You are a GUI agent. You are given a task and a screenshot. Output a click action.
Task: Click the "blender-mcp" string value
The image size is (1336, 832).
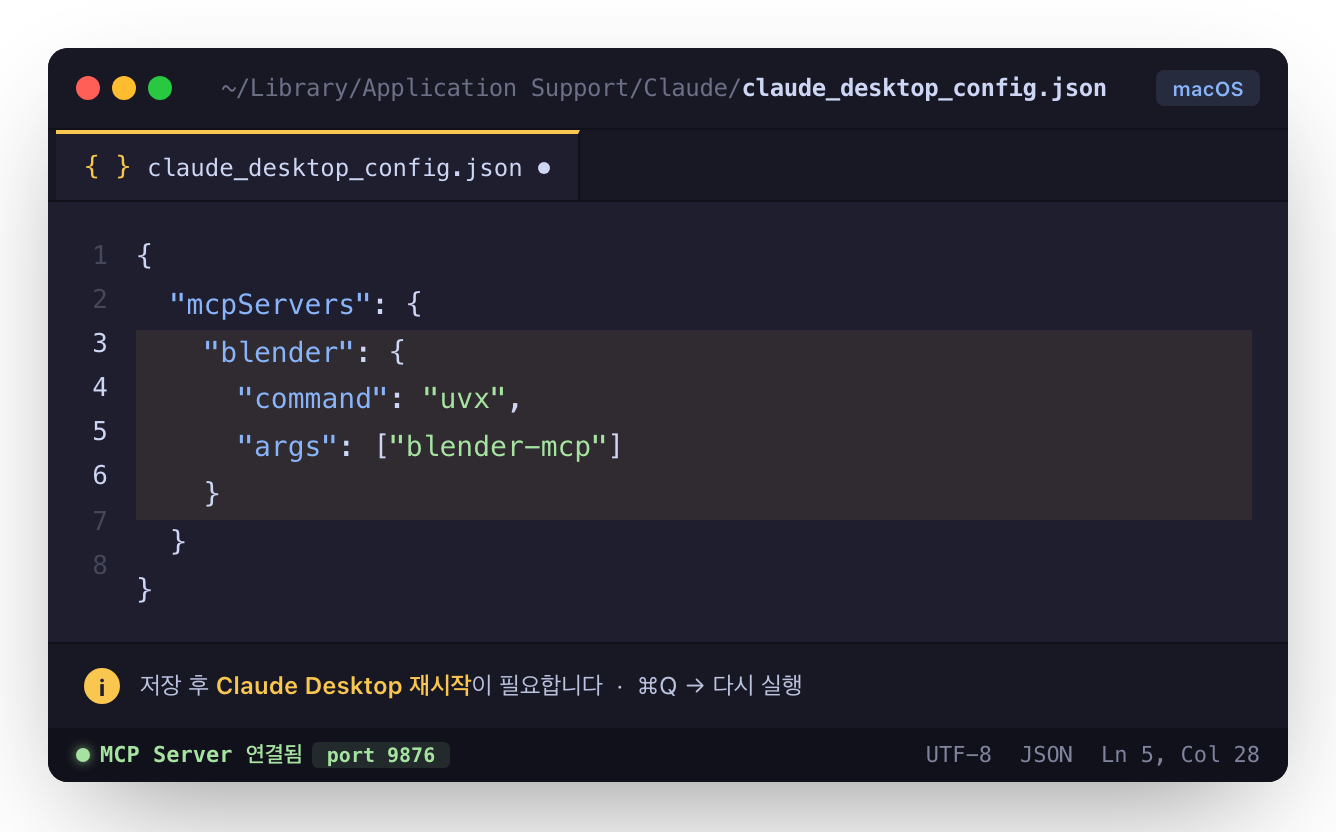coord(499,446)
